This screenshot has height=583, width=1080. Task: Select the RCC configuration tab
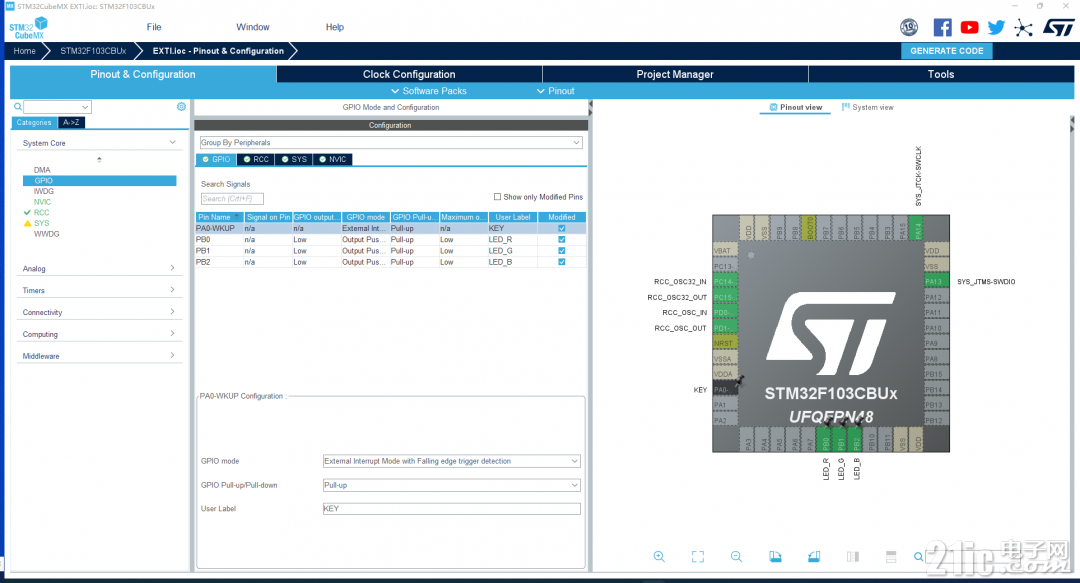coord(256,159)
